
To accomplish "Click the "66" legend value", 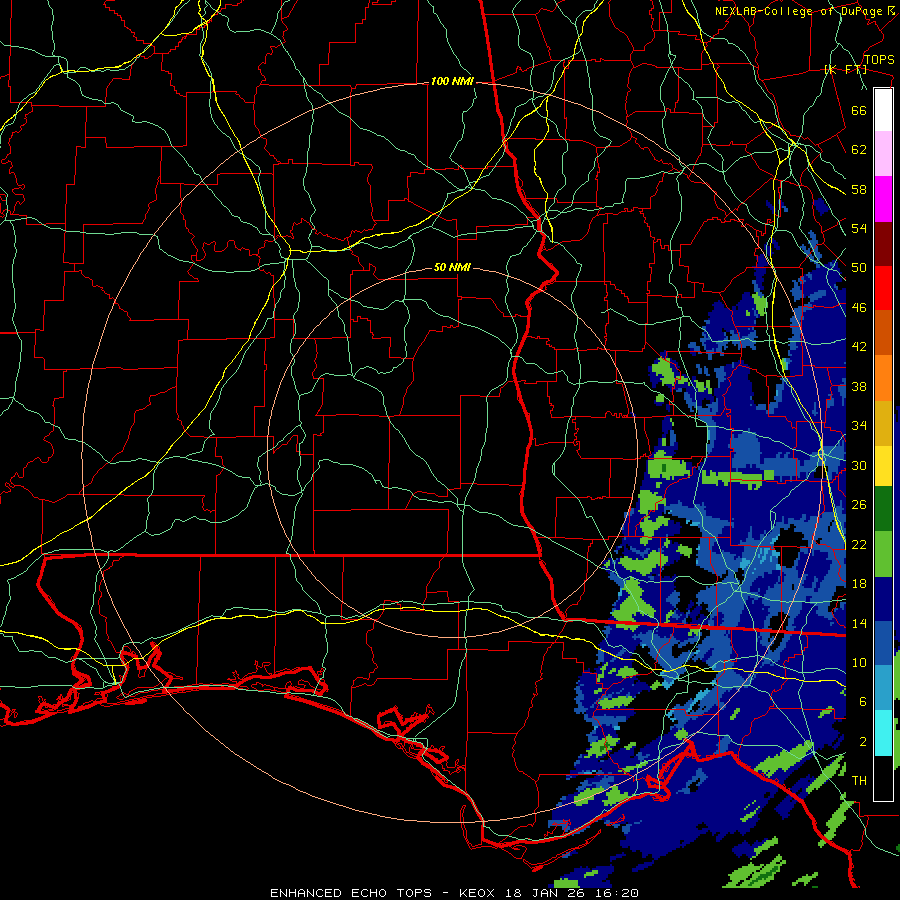I will tap(859, 110).
